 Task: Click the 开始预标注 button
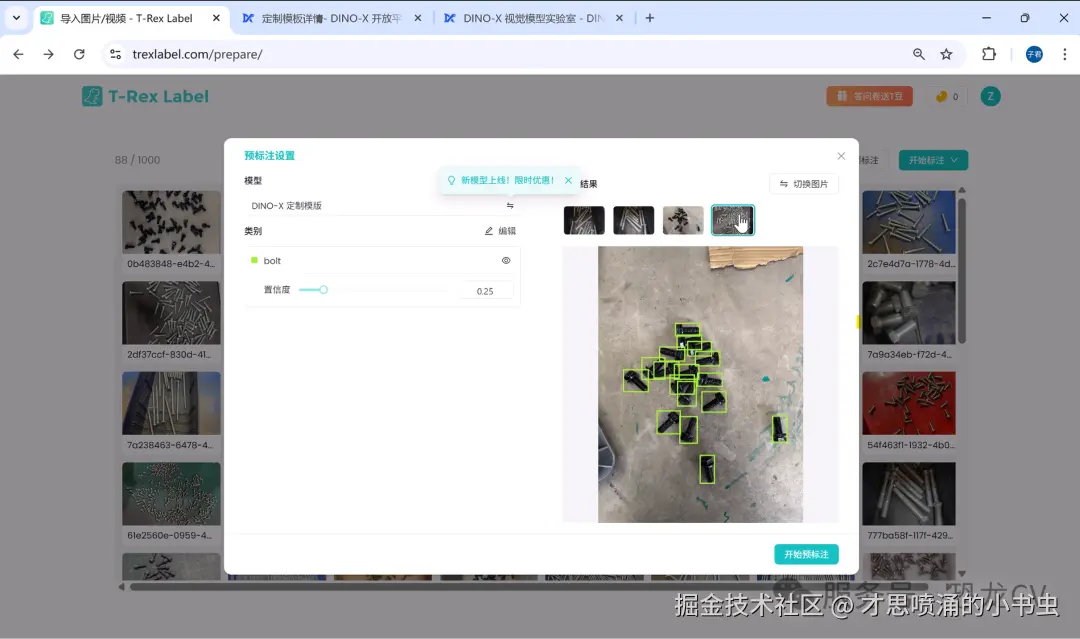[805, 553]
